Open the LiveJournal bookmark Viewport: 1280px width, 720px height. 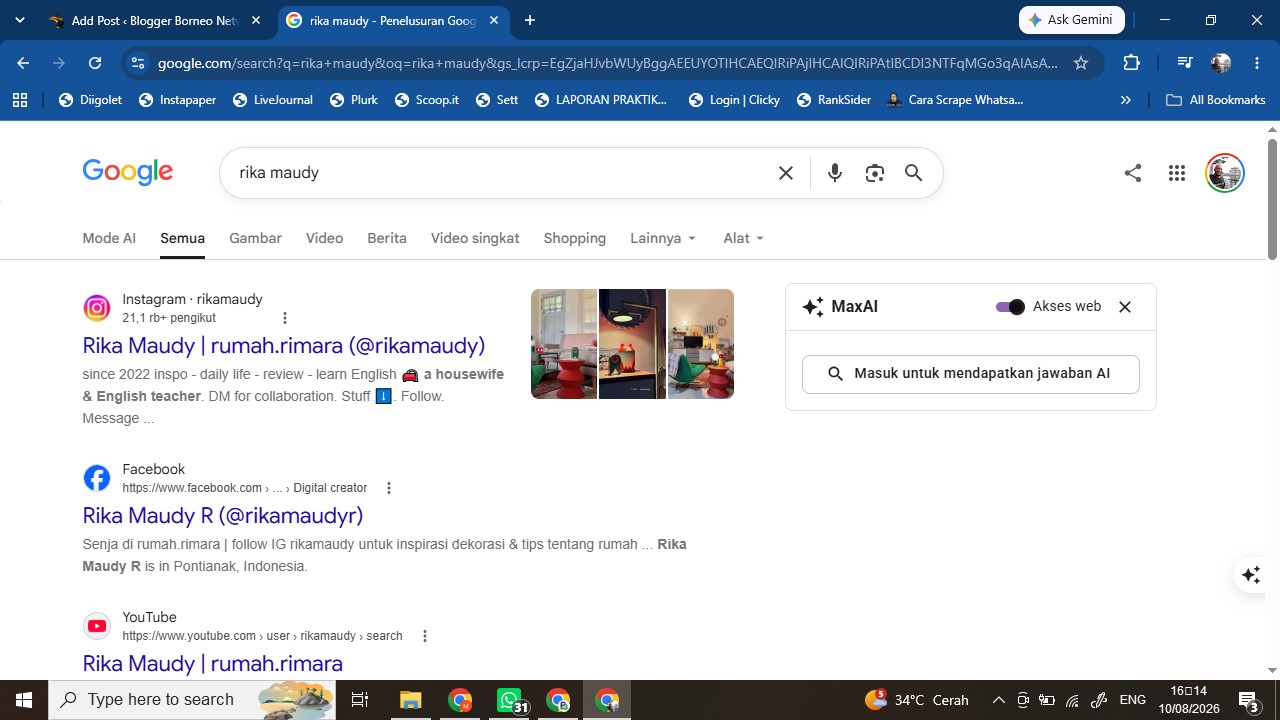pos(272,100)
